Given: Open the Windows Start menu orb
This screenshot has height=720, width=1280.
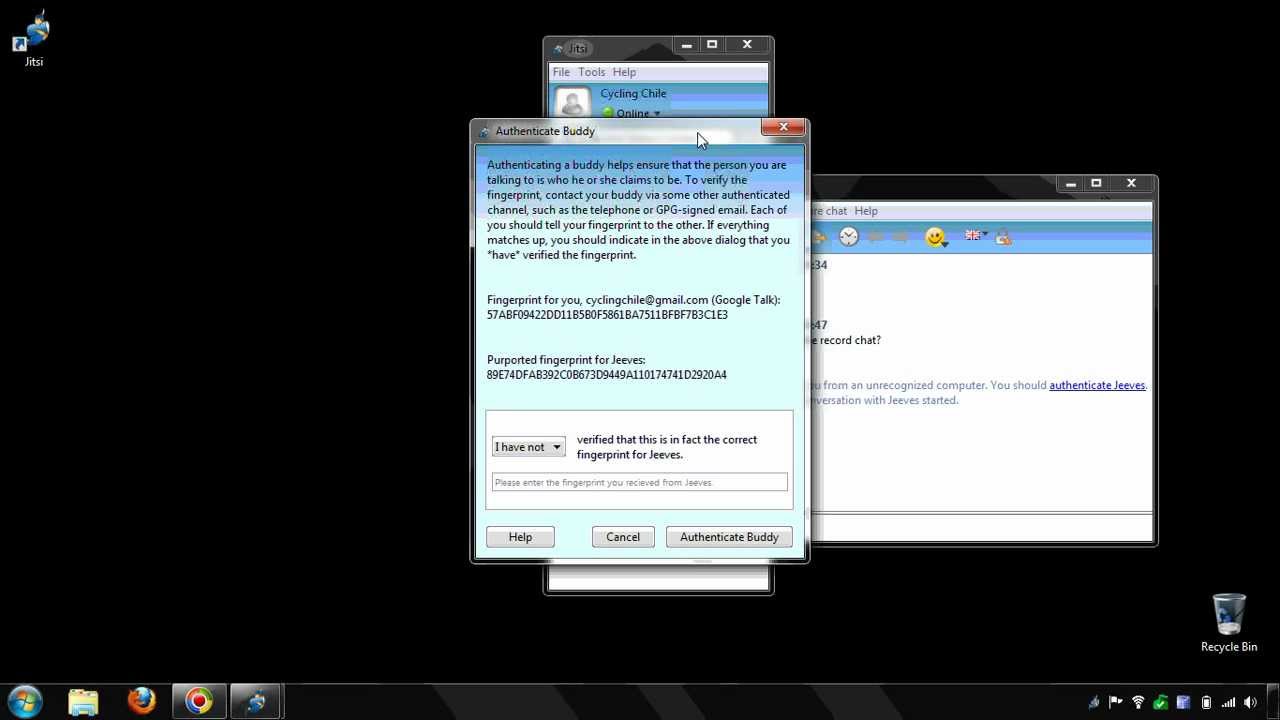Looking at the screenshot, I should click(25, 701).
